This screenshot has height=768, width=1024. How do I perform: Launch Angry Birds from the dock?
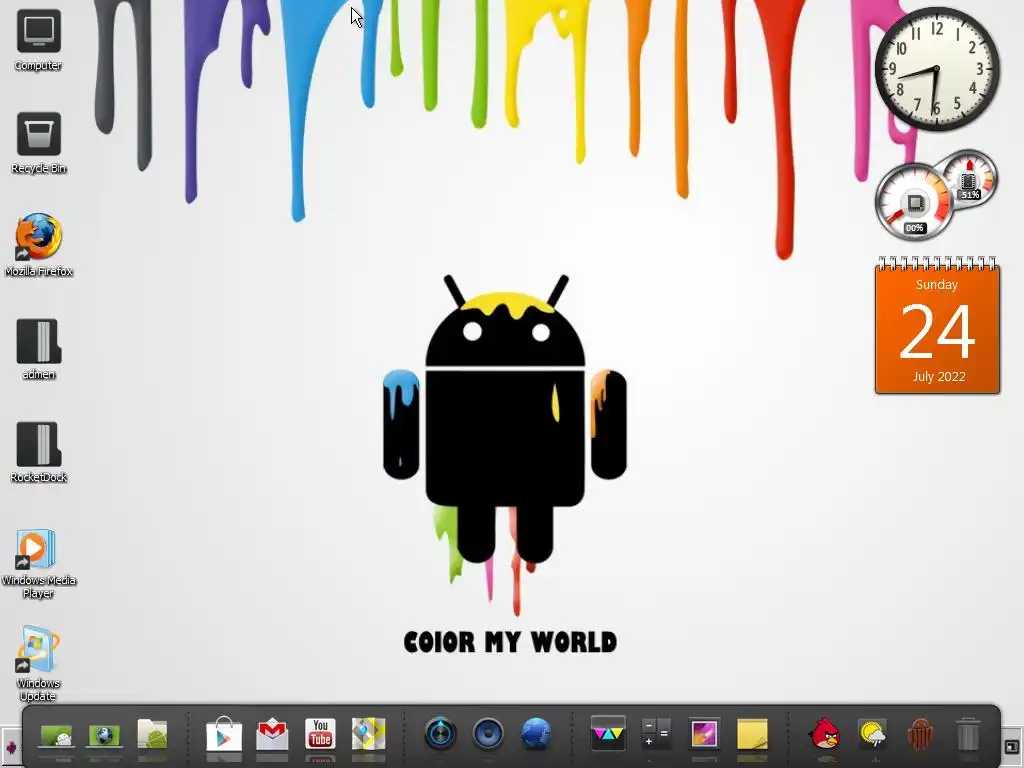824,733
